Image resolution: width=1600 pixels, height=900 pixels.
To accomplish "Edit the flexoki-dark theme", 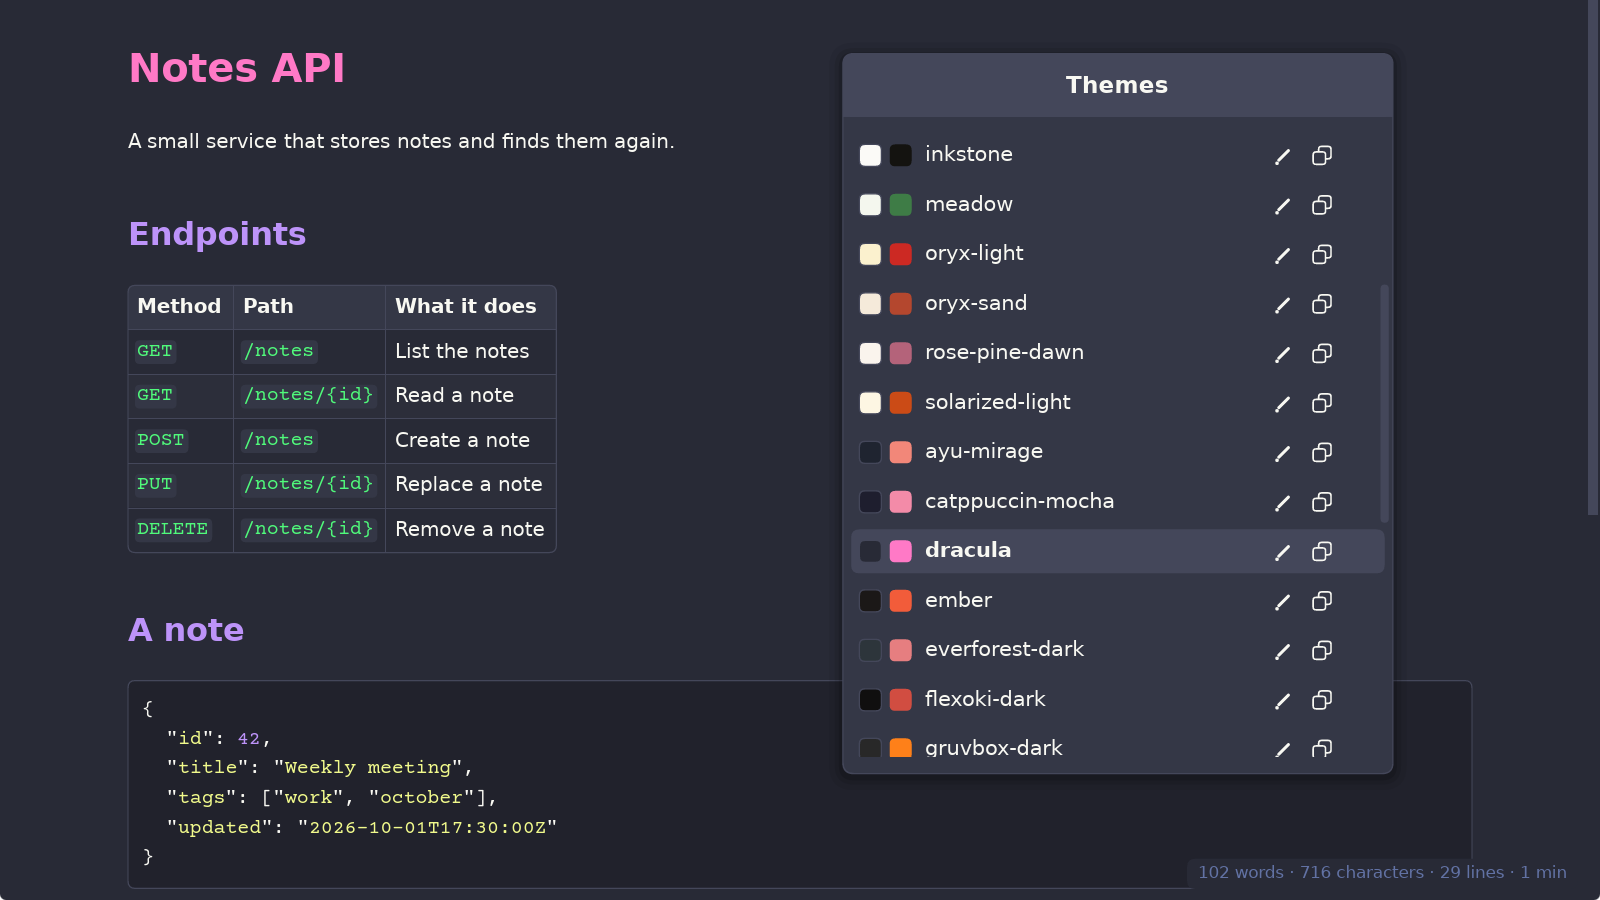I will (x=1282, y=700).
